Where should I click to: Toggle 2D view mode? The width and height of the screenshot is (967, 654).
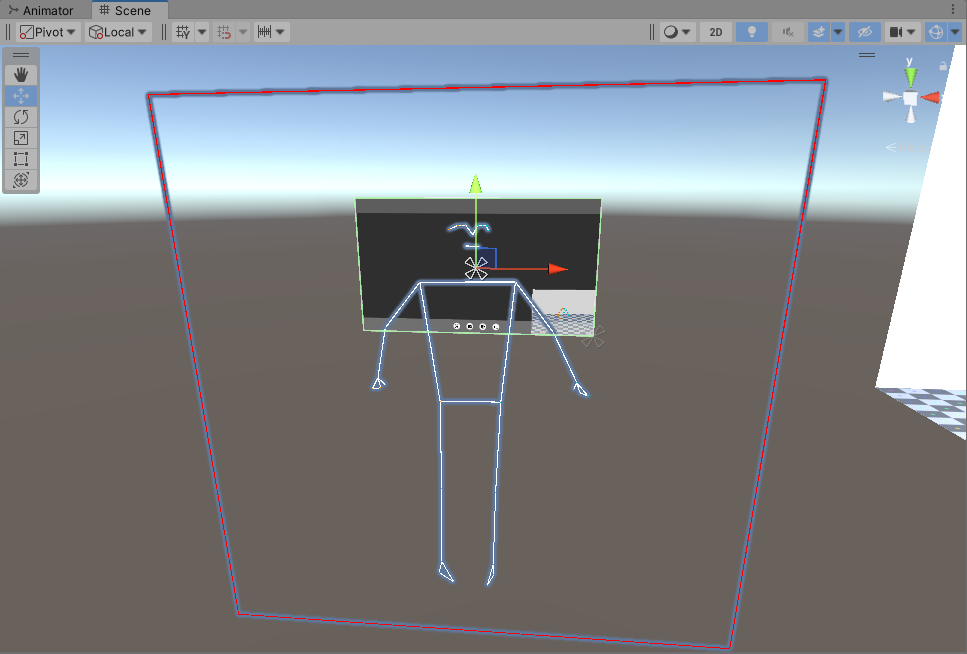[x=715, y=32]
